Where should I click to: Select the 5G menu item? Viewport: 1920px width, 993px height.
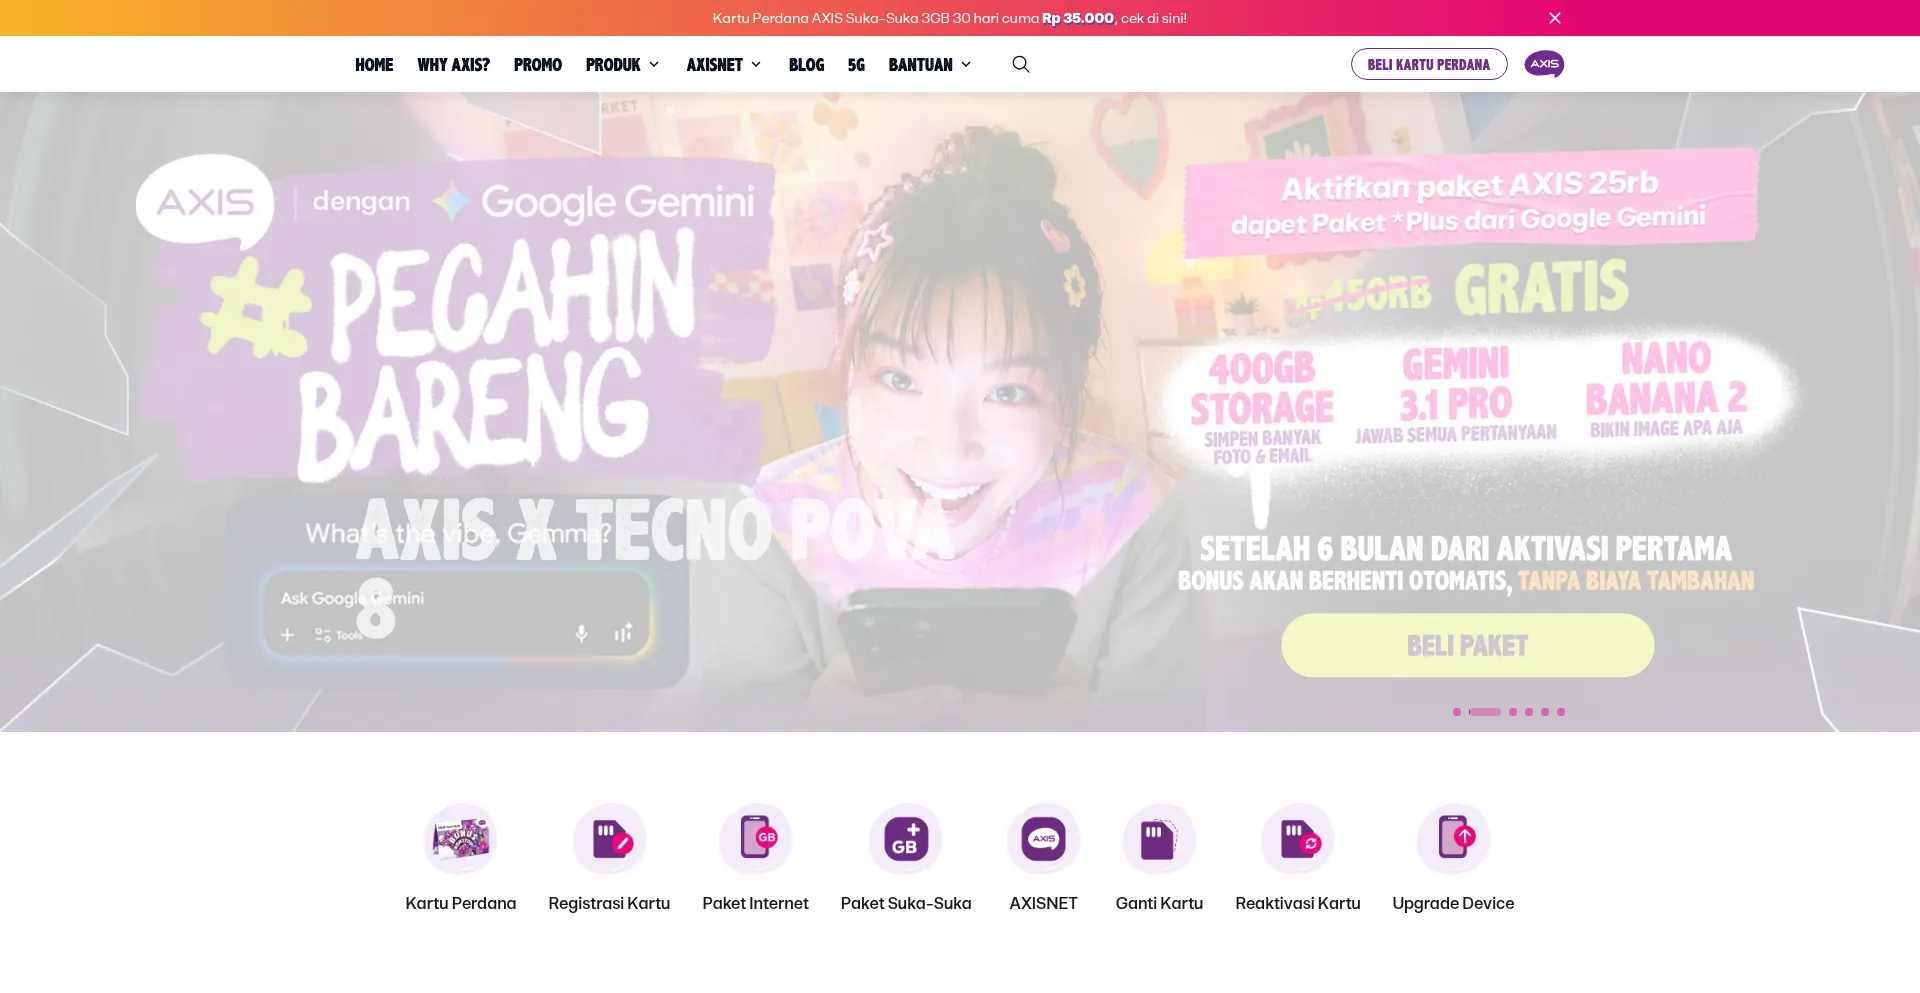click(856, 65)
